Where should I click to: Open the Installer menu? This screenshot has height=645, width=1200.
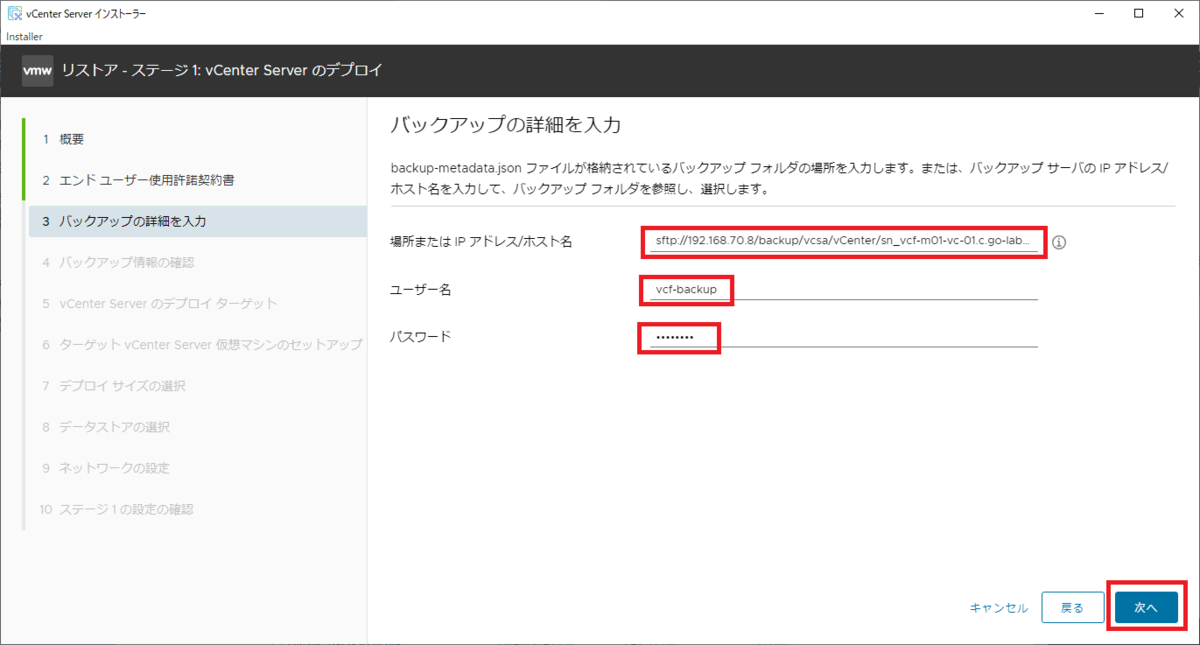[24, 36]
